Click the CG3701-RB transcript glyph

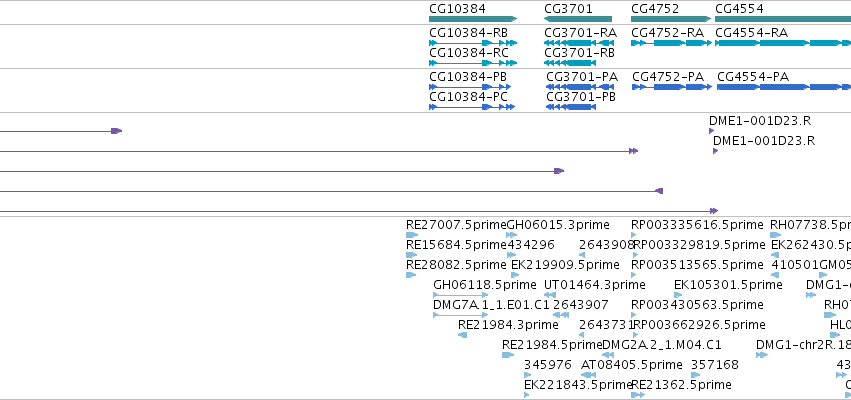pyautogui.click(x=570, y=63)
